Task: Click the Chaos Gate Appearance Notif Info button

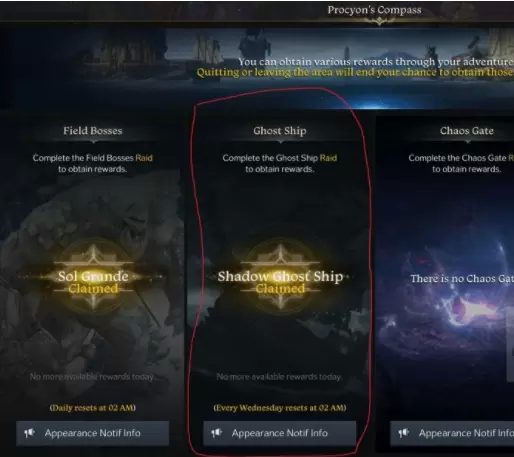Action: click(452, 433)
